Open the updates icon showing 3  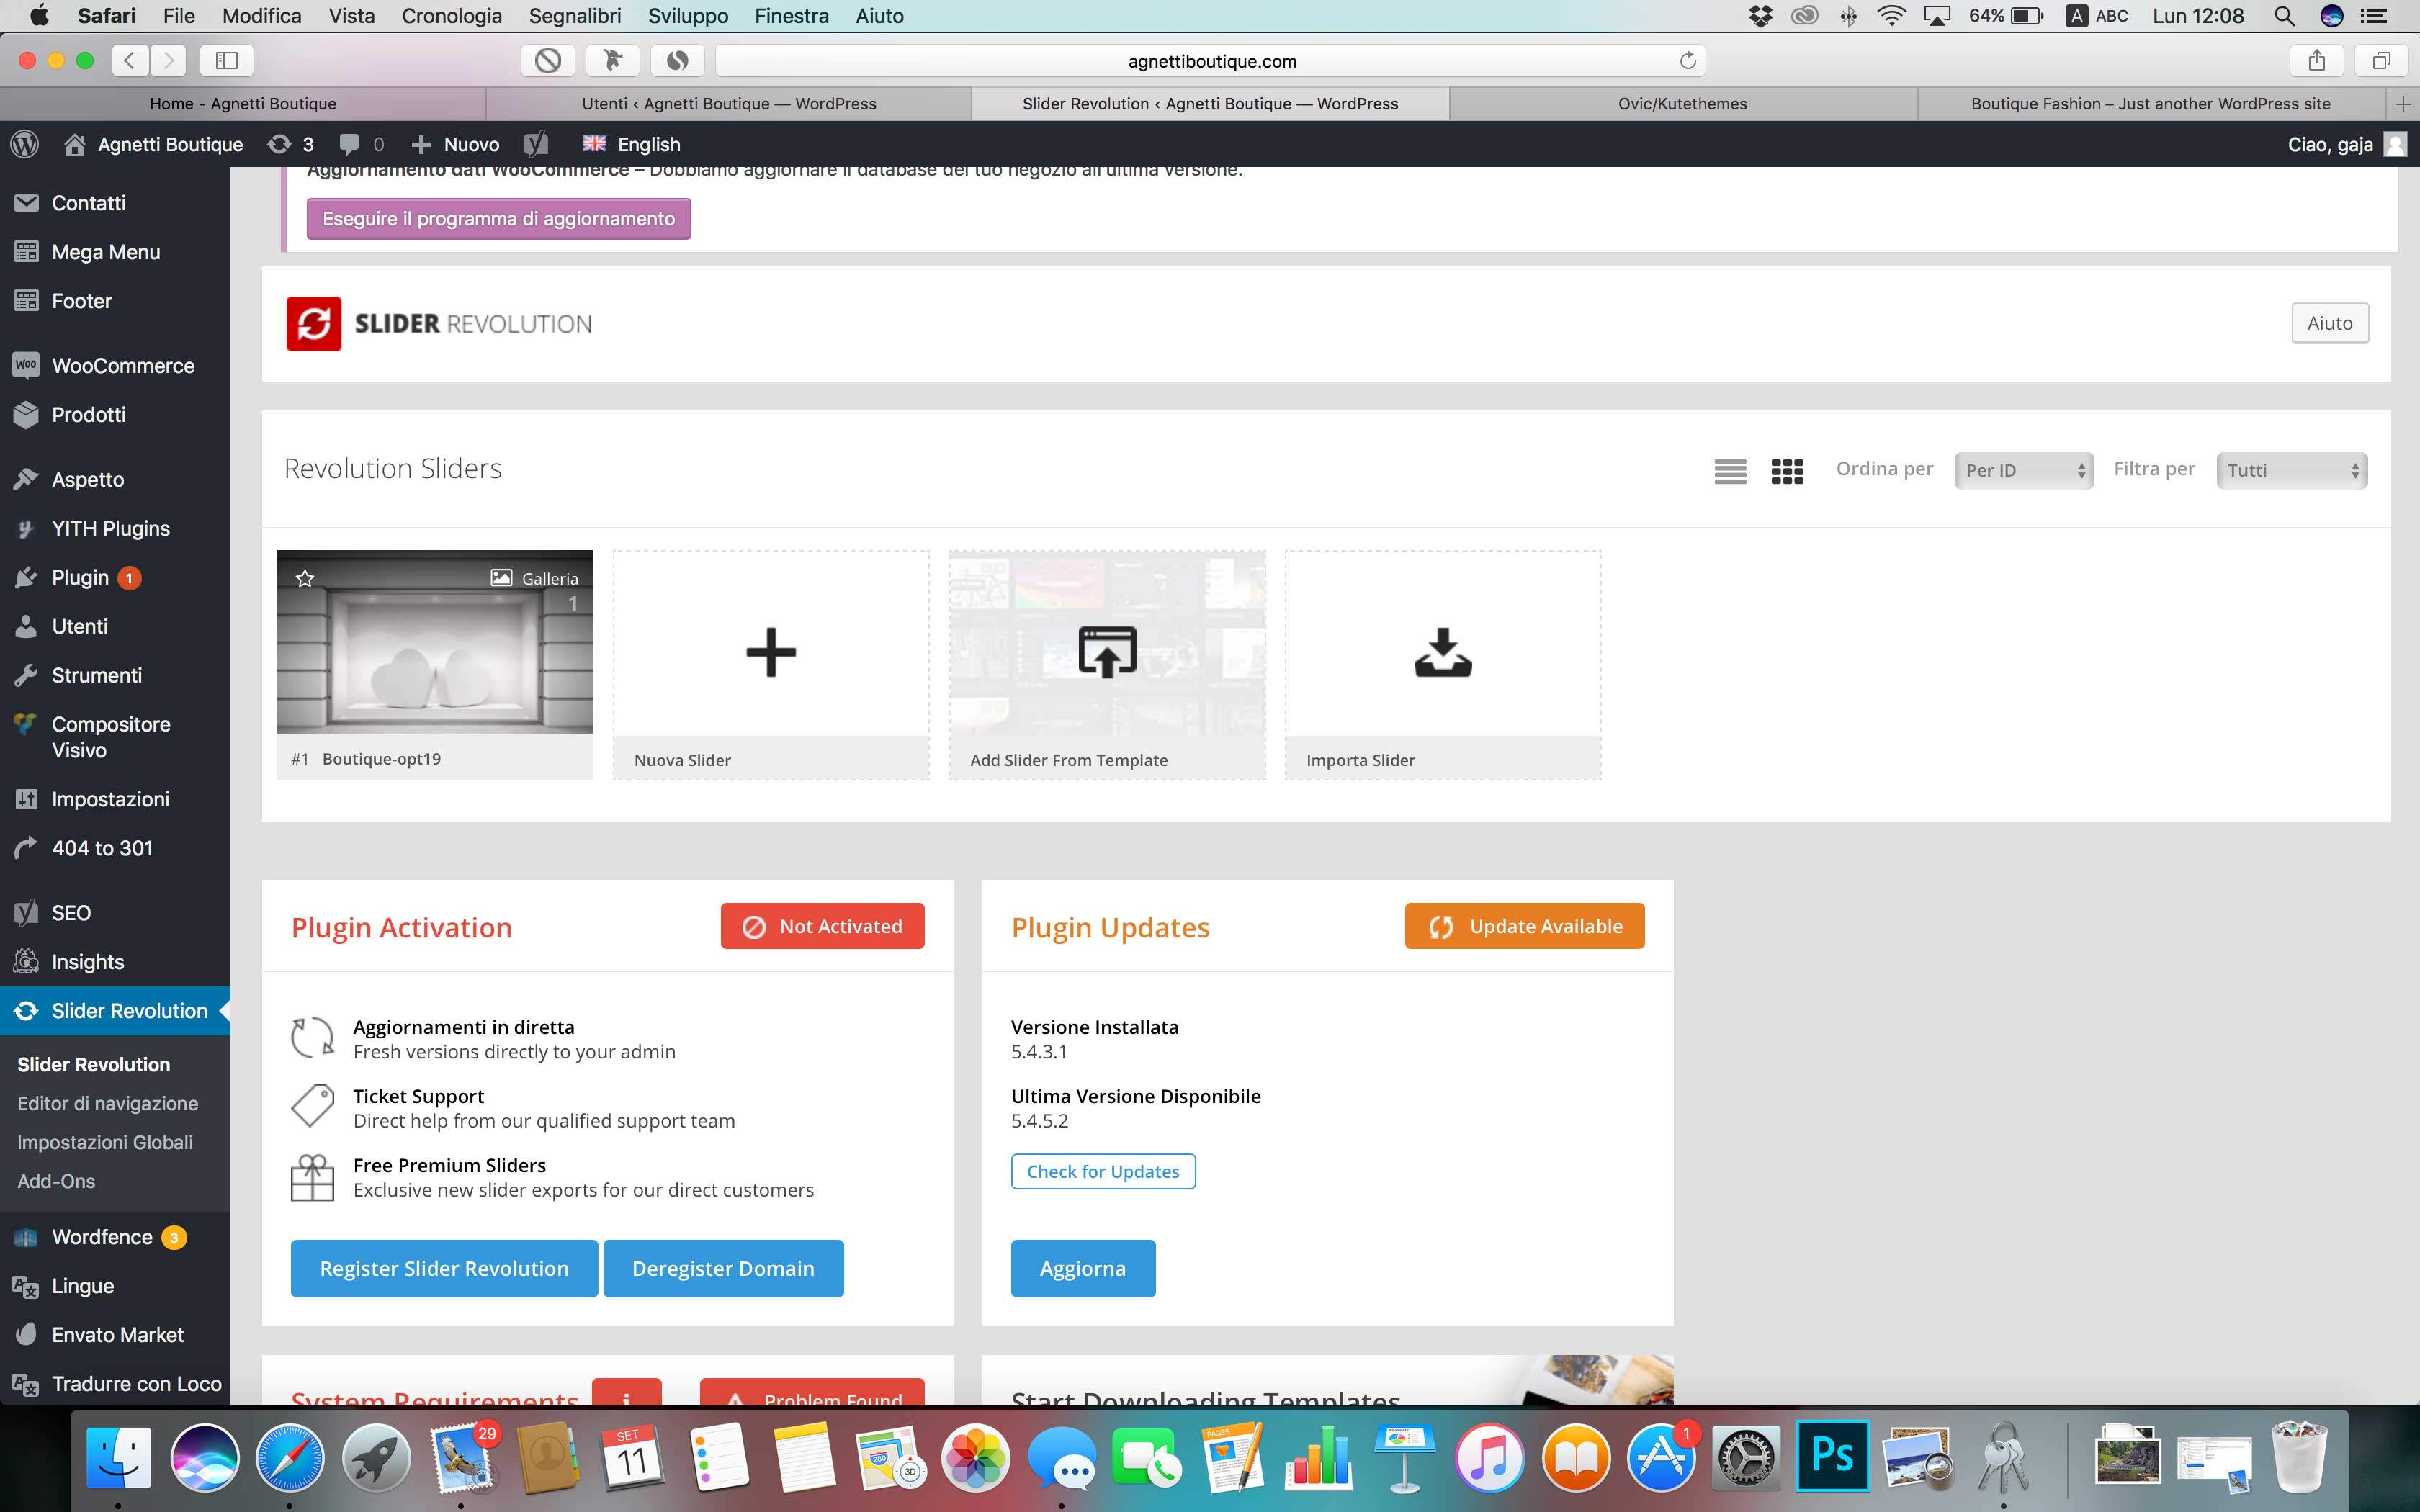click(291, 144)
